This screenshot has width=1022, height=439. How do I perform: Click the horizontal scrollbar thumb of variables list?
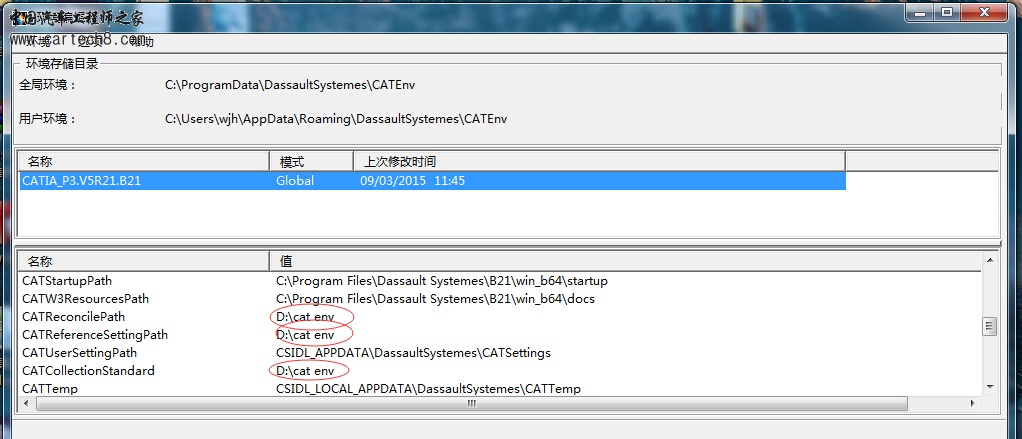tap(470, 404)
